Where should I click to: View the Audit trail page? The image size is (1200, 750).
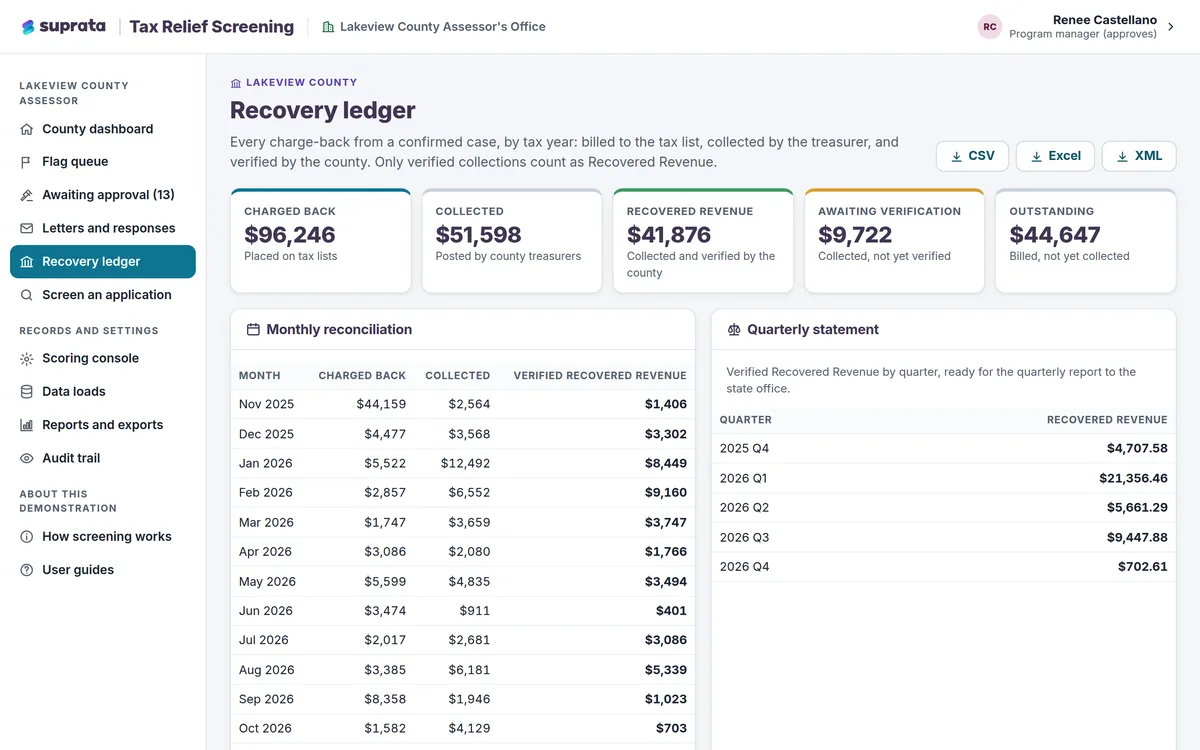(103, 458)
